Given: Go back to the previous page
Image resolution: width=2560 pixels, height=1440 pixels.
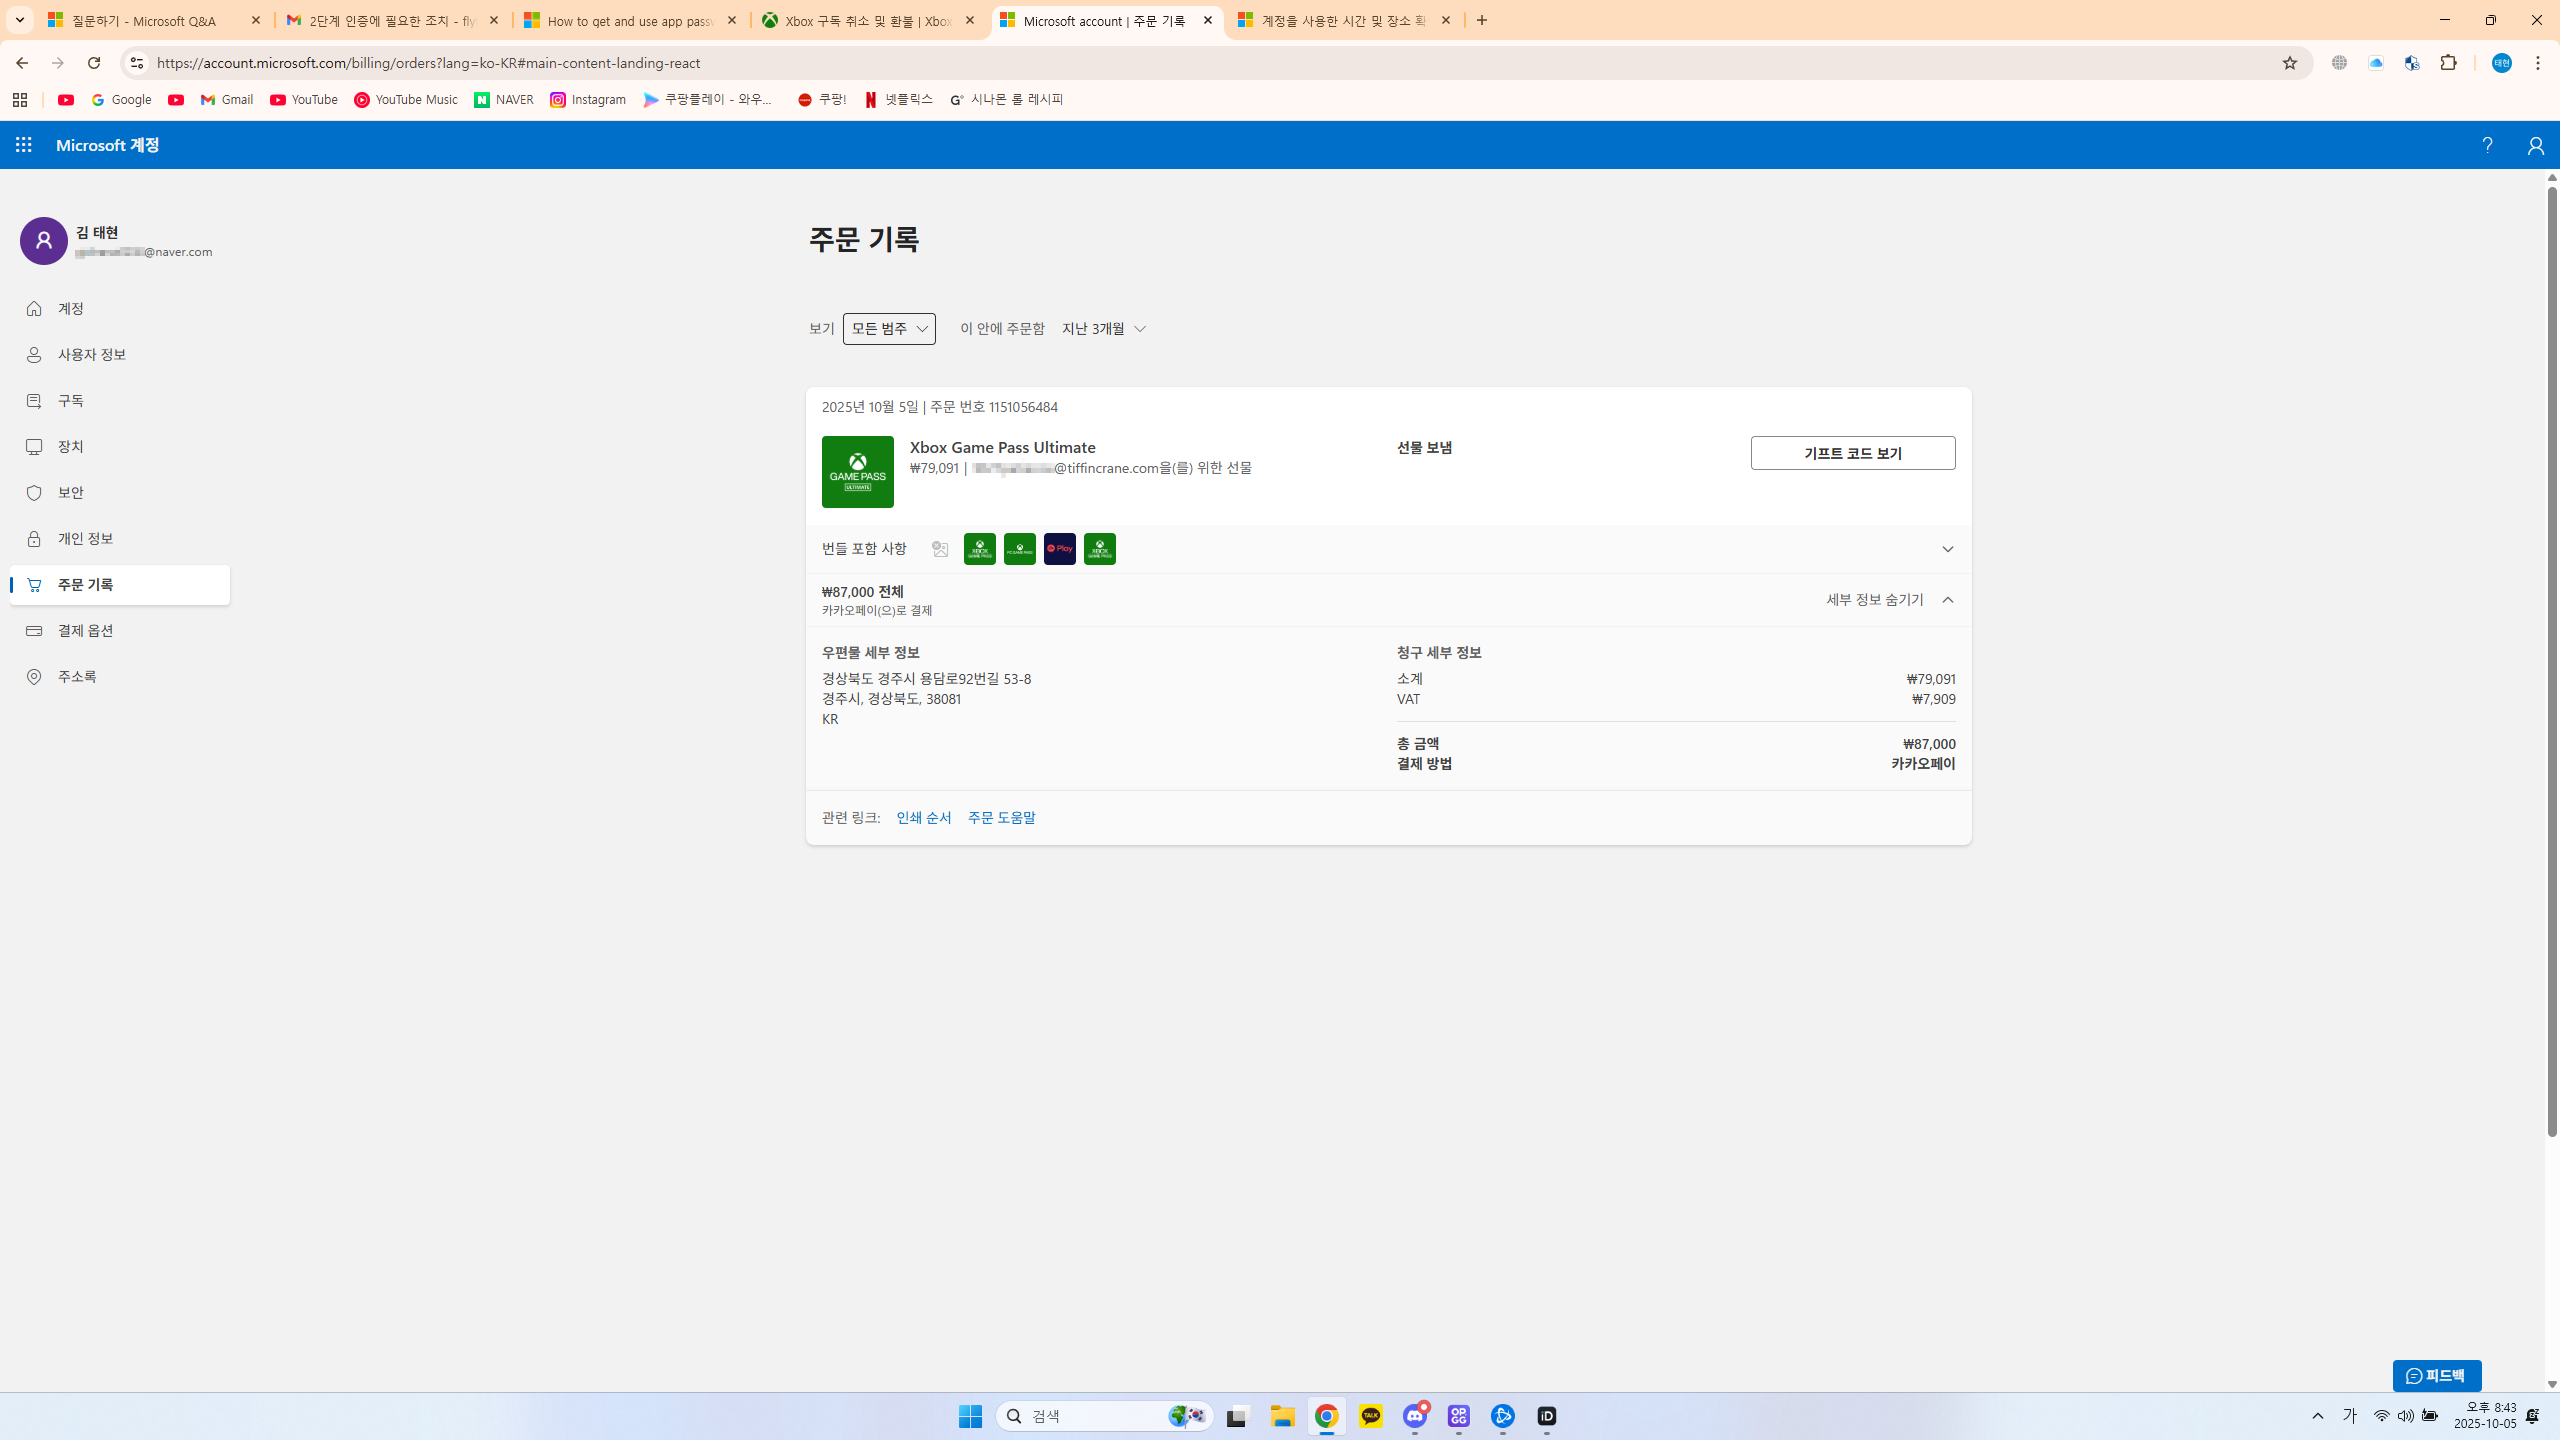Looking at the screenshot, I should 21,63.
